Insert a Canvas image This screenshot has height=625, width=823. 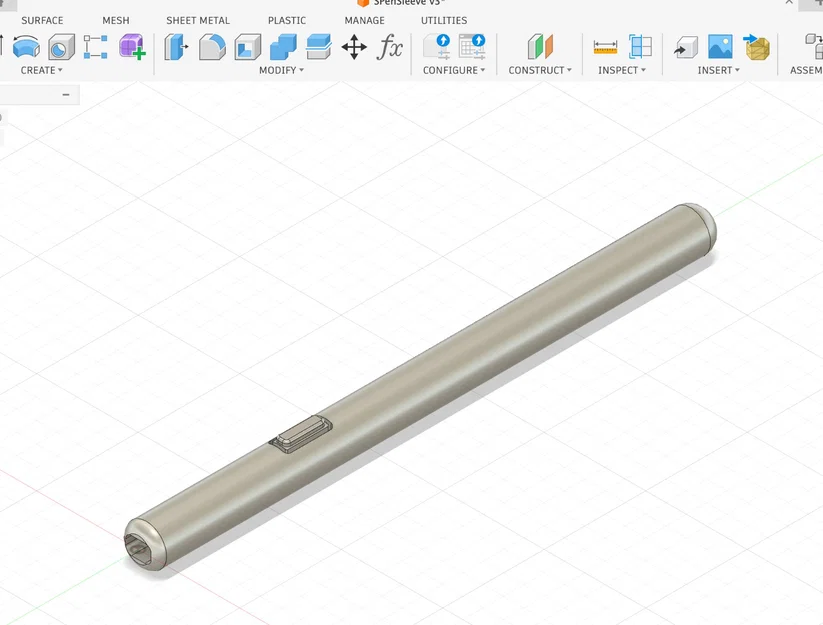tap(721, 46)
